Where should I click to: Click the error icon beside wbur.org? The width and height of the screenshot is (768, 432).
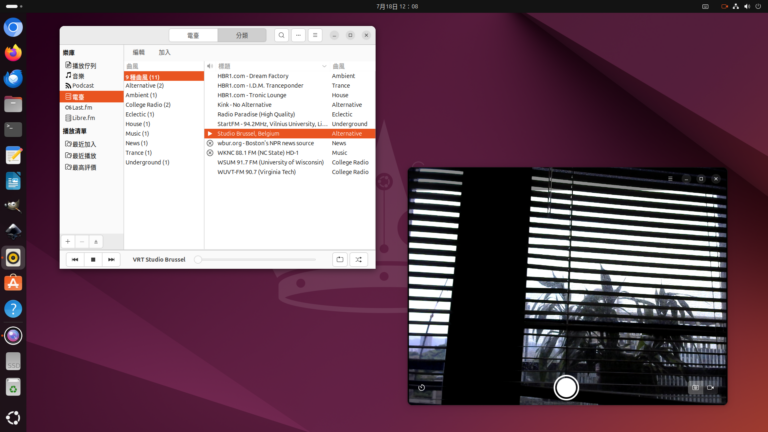pos(210,143)
